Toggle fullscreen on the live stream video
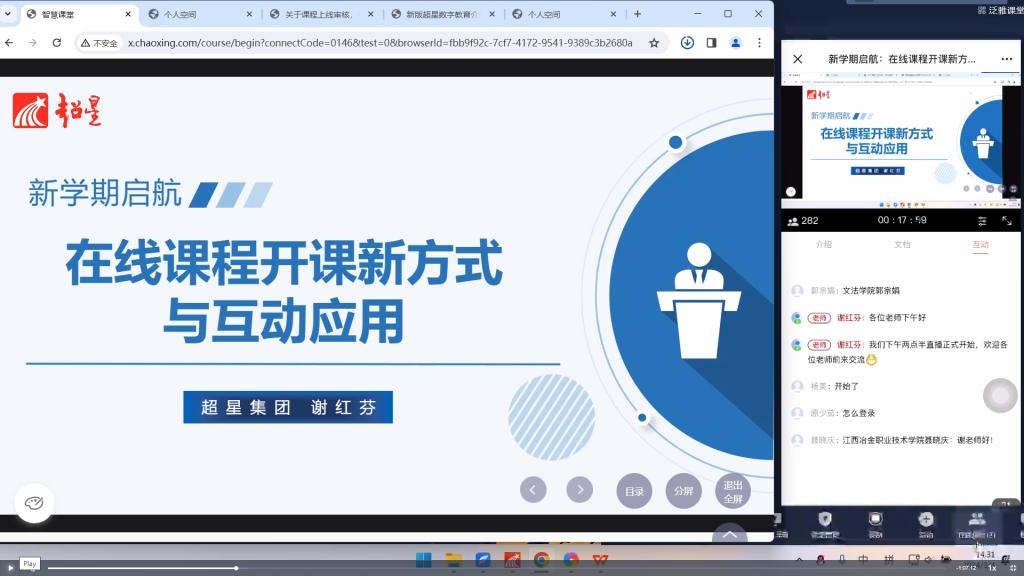 coord(1006,221)
